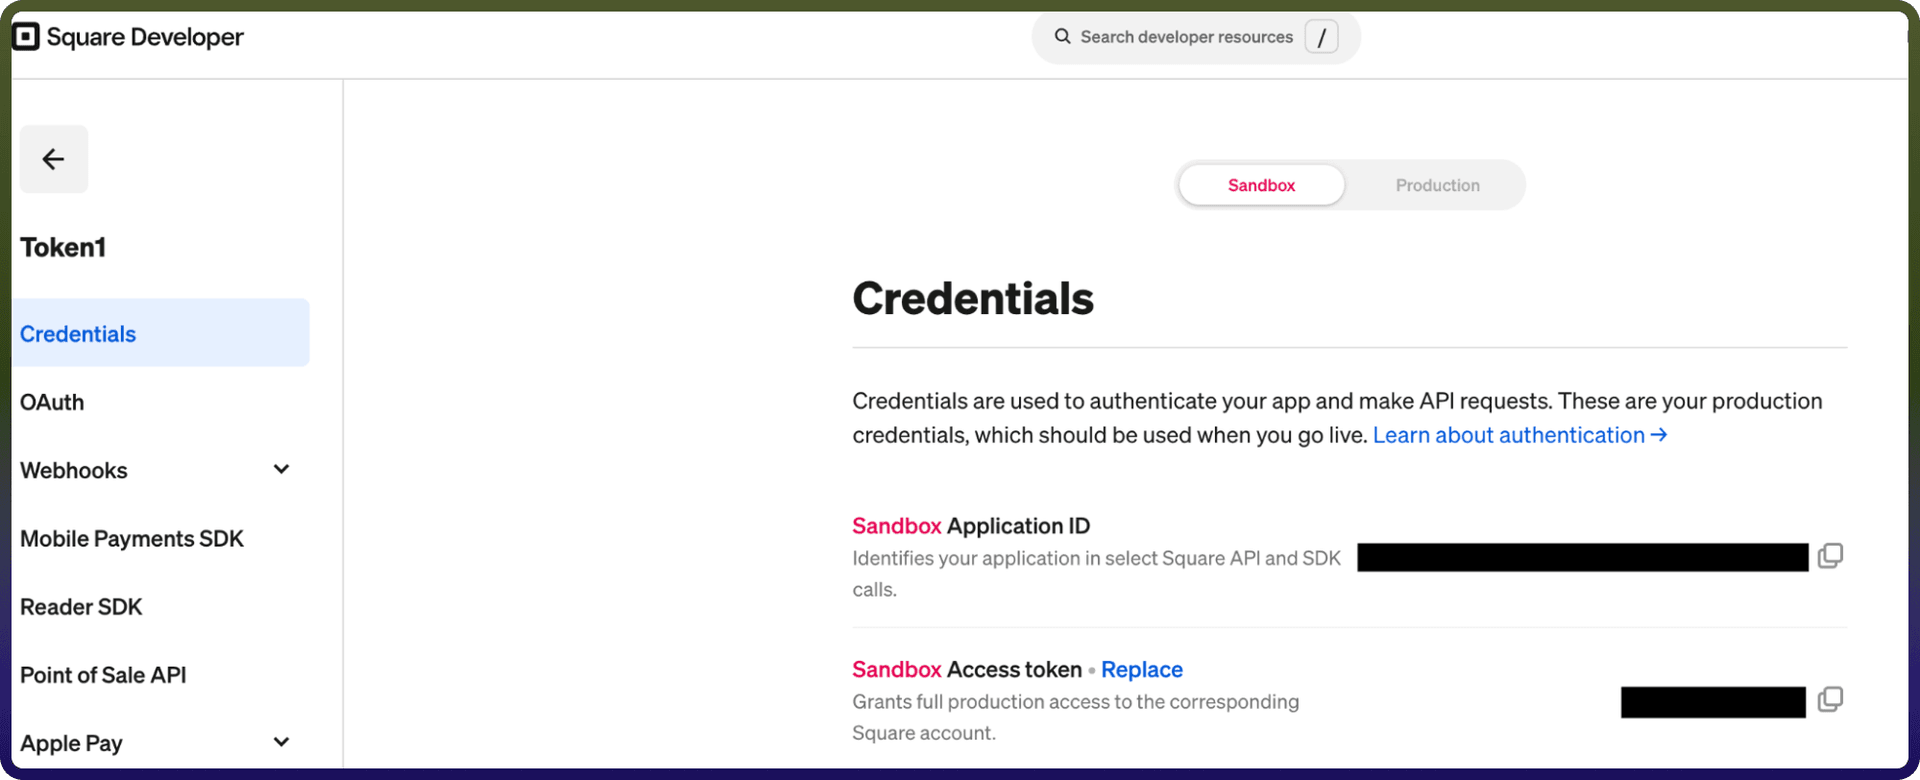Copy the Sandbox Access token
The image size is (1920, 780).
click(x=1830, y=700)
